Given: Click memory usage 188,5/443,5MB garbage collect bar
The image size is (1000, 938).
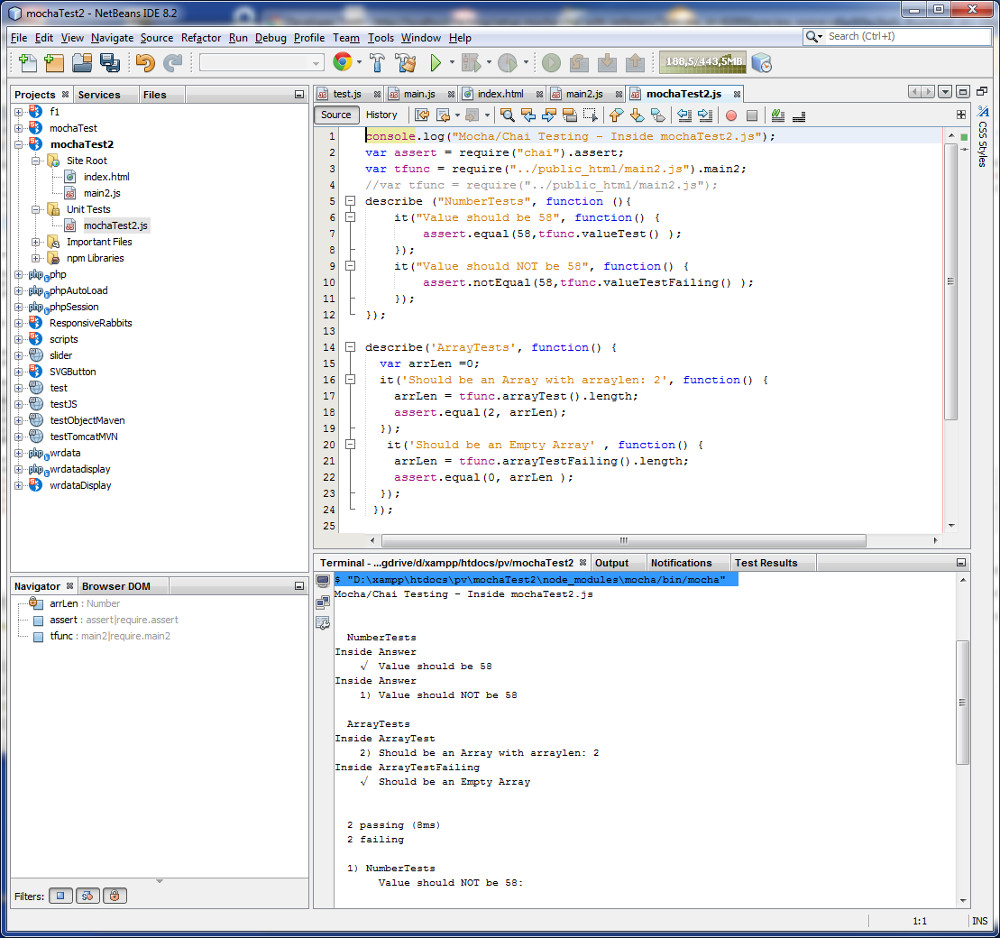Looking at the screenshot, I should coord(703,62).
